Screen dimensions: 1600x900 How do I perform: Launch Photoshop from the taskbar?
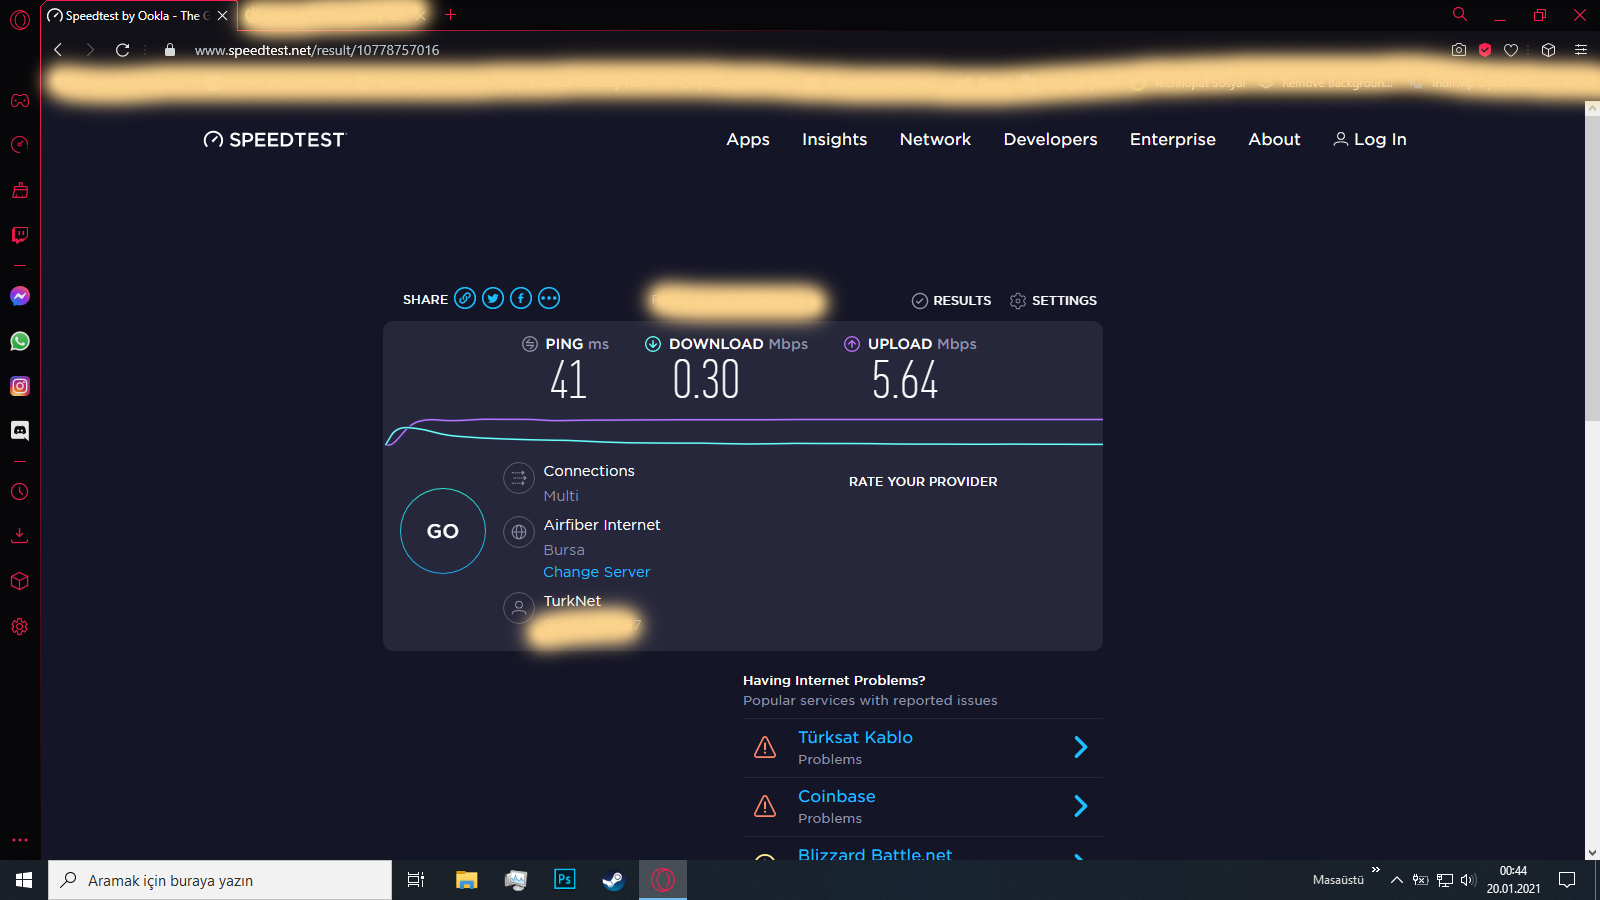point(565,880)
